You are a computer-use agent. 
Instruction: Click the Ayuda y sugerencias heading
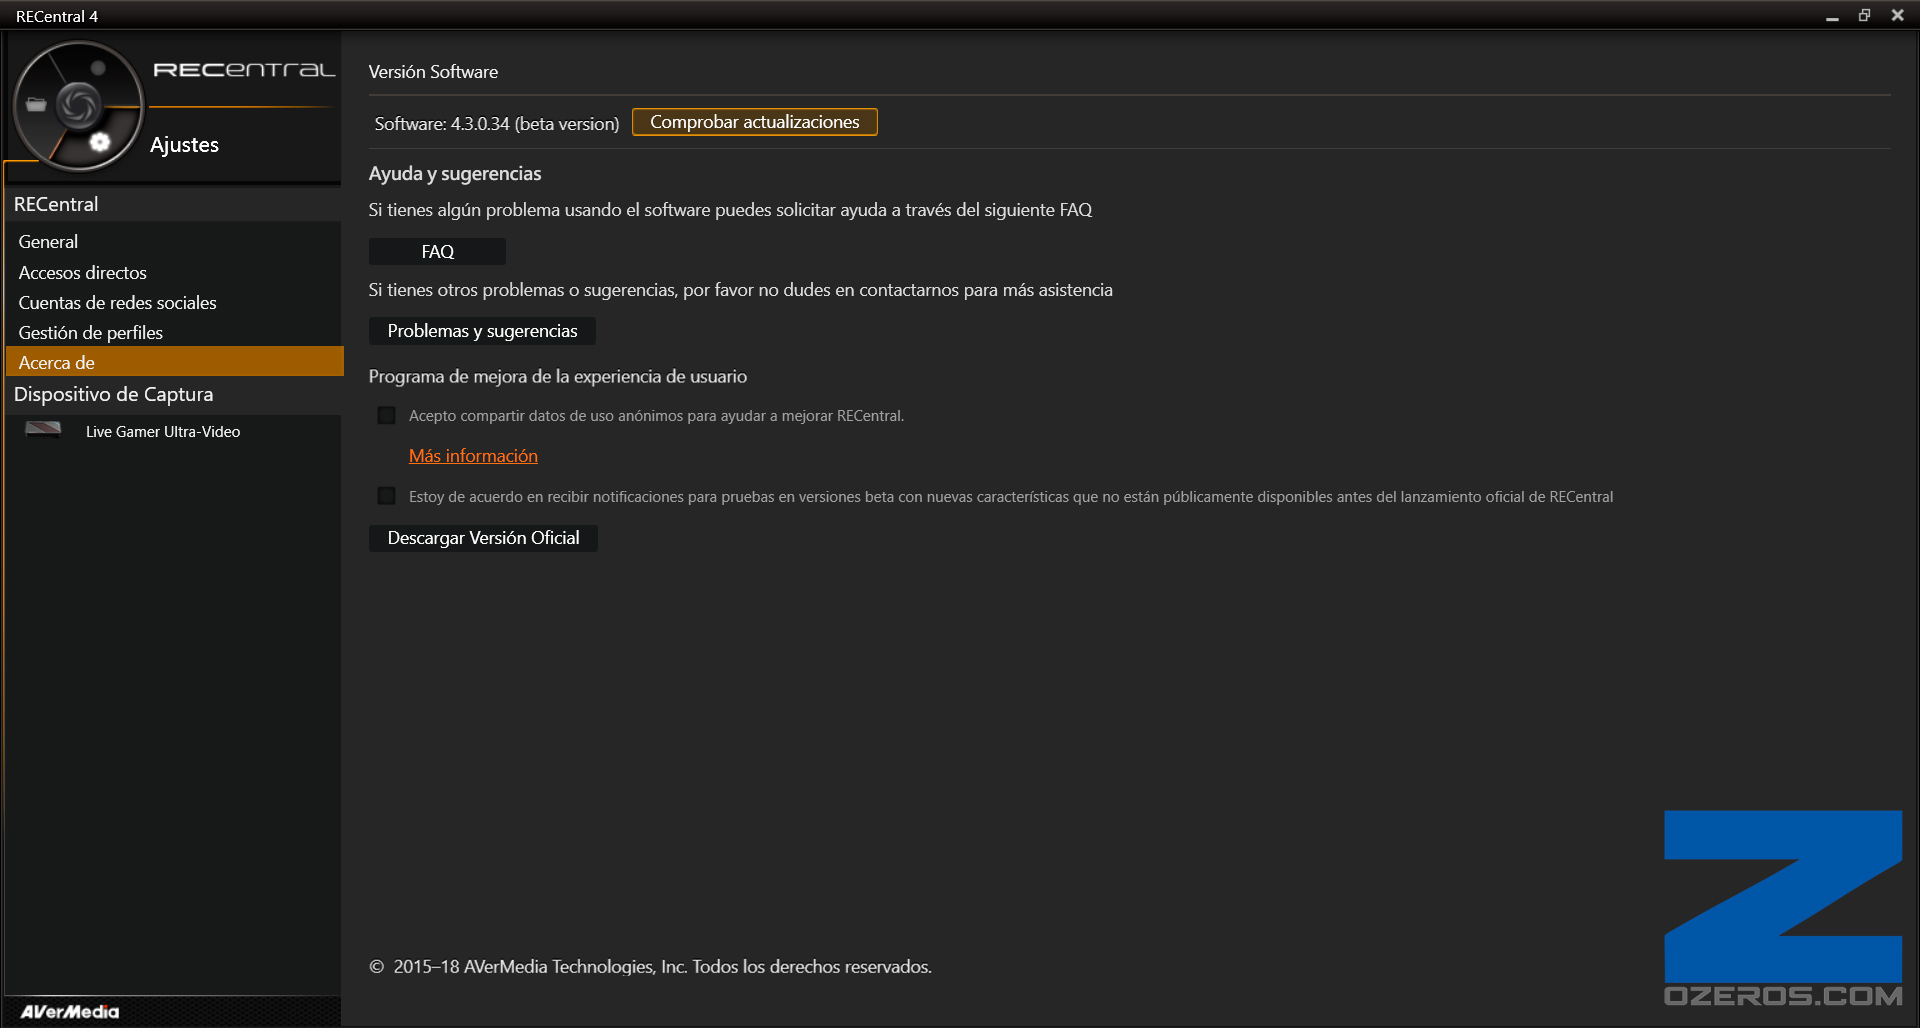(455, 174)
